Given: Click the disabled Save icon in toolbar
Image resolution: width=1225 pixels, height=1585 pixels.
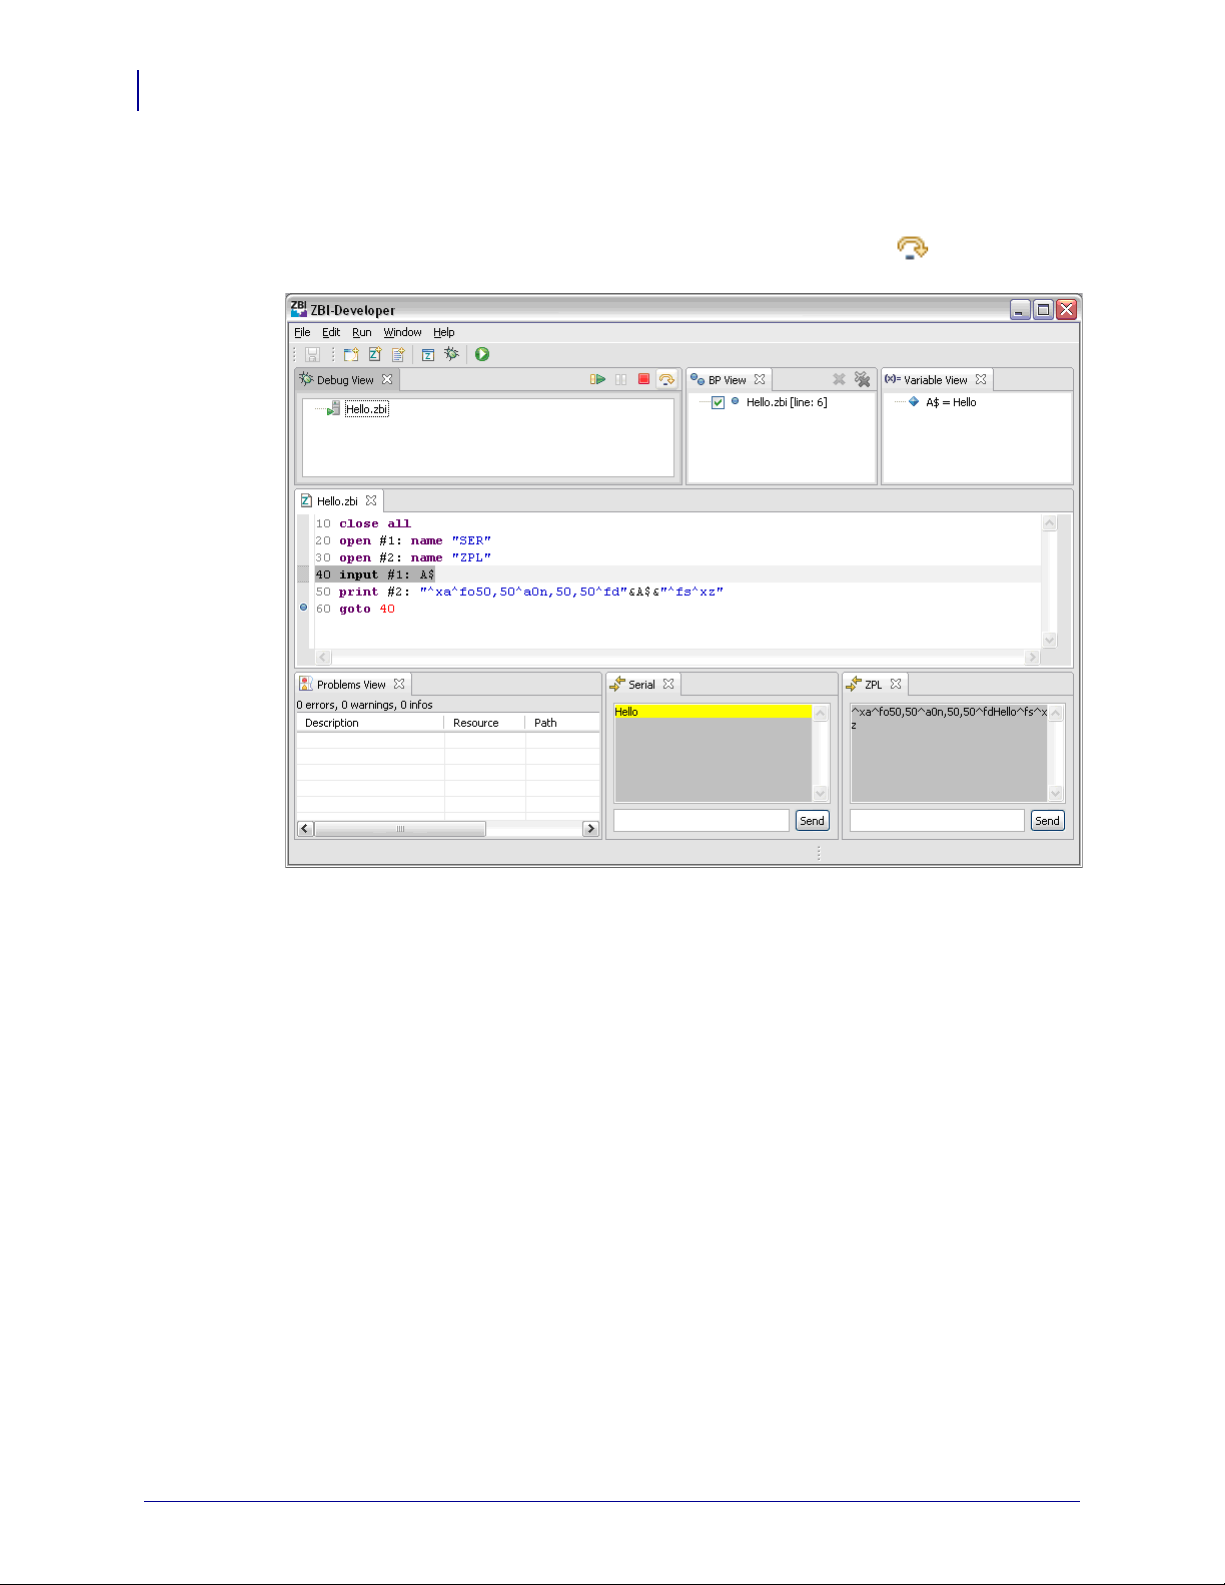Looking at the screenshot, I should (312, 354).
